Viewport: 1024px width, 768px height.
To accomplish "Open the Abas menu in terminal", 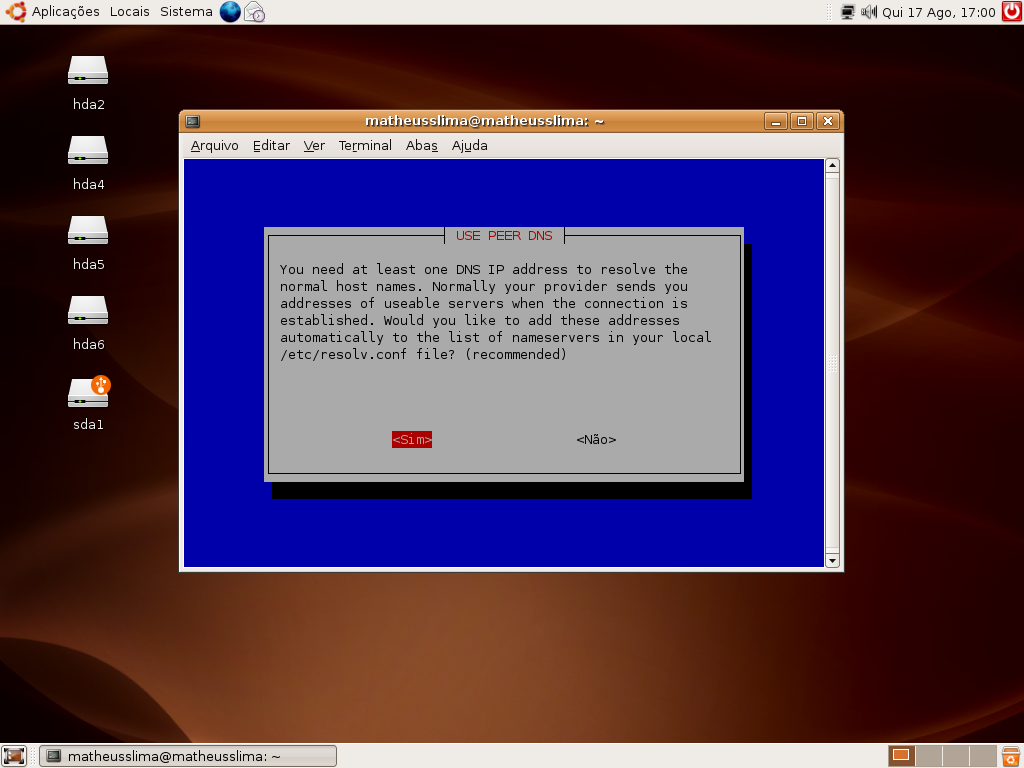I will tap(421, 146).
